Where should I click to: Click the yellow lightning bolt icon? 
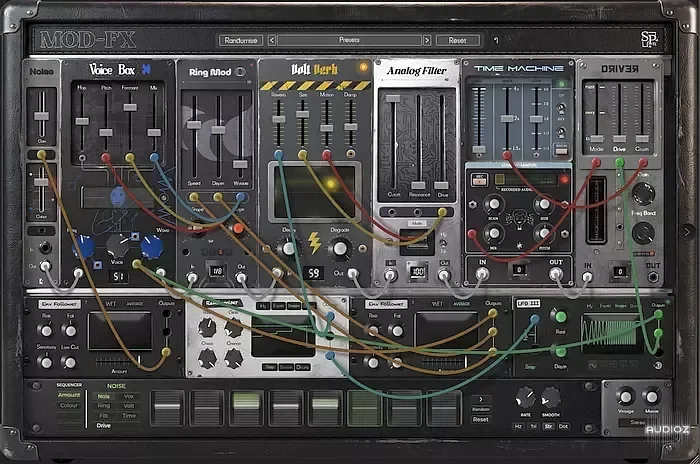click(315, 243)
